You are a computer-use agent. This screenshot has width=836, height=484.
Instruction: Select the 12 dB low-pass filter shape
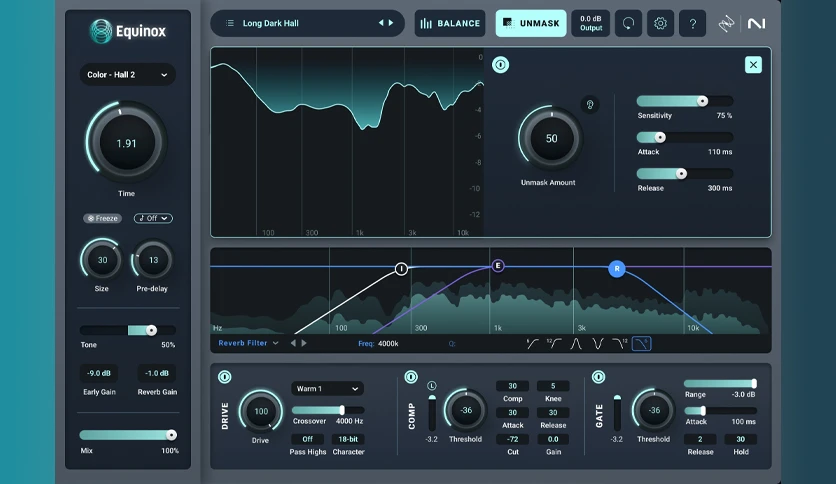(620, 344)
